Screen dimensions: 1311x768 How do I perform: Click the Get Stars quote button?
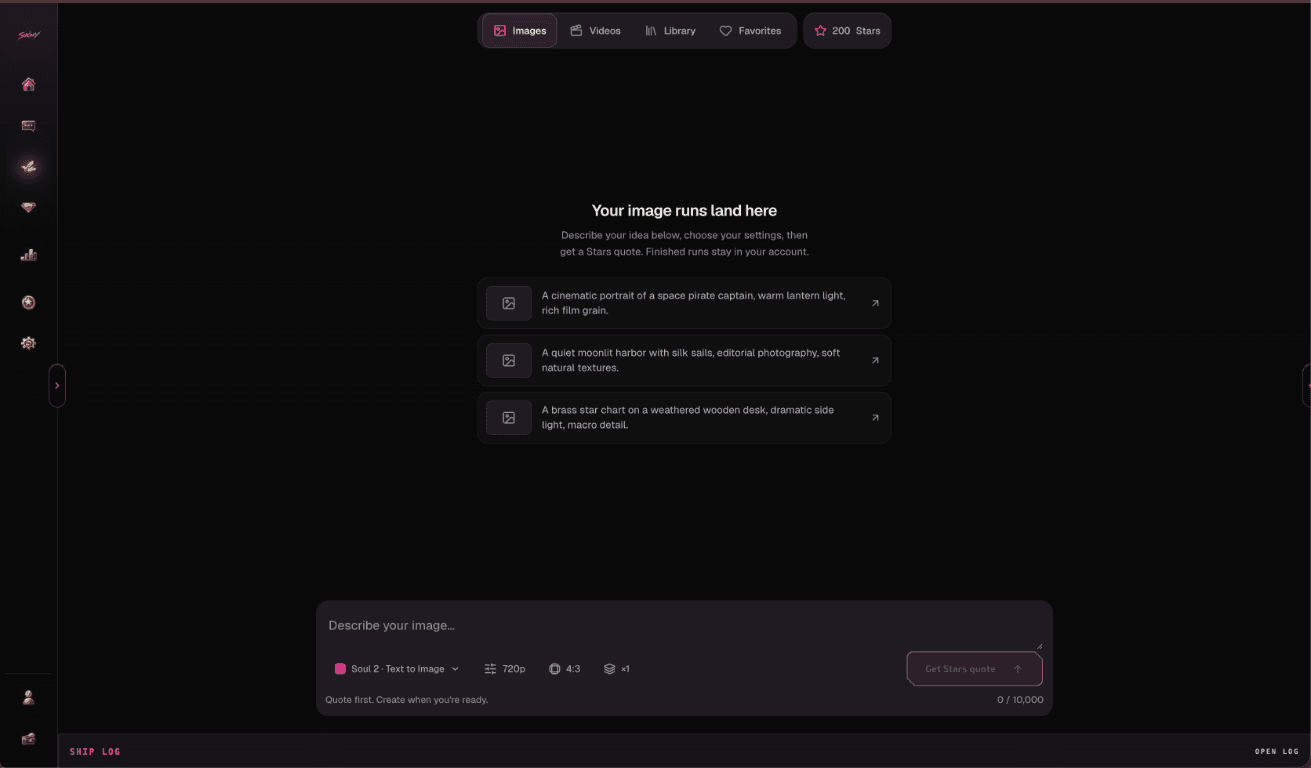click(x=974, y=669)
